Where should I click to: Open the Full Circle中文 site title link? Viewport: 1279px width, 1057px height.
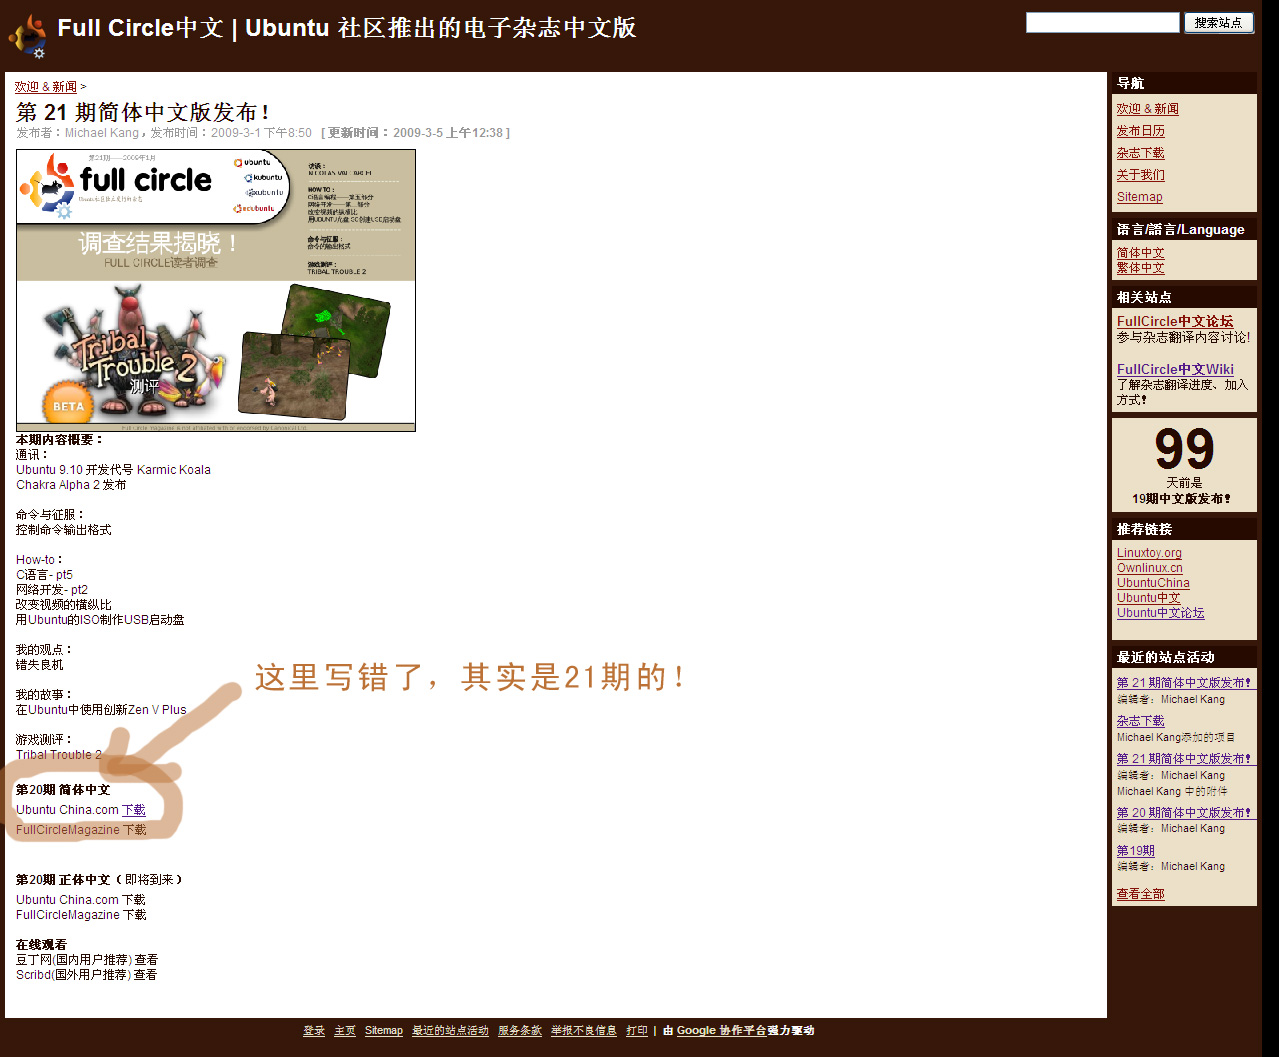pyautogui.click(x=347, y=28)
